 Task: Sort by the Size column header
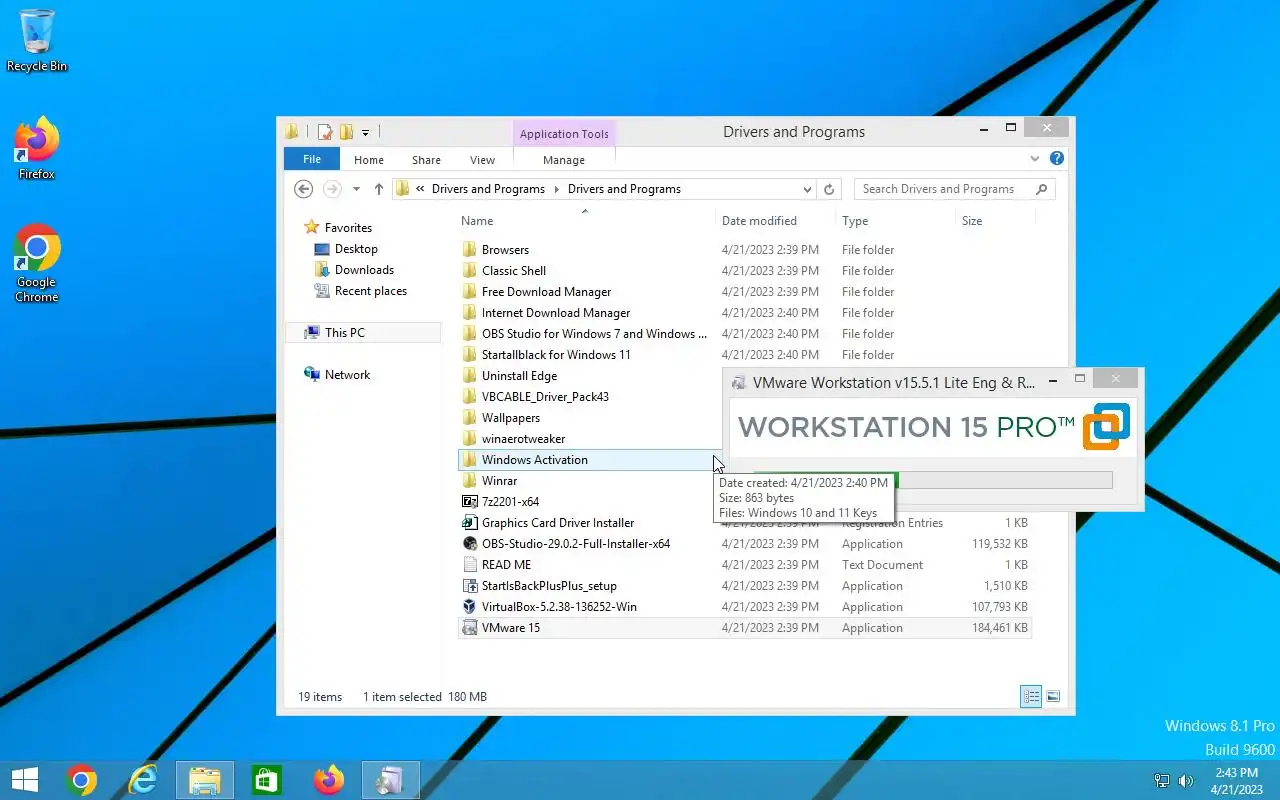[993, 221]
